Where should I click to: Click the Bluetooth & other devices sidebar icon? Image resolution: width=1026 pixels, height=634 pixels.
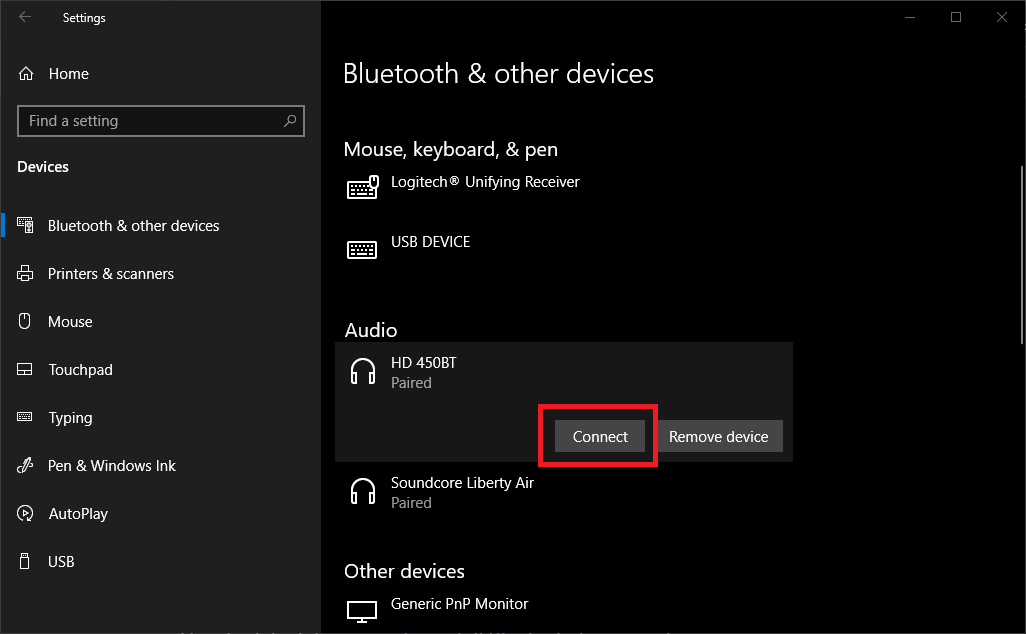coord(25,225)
